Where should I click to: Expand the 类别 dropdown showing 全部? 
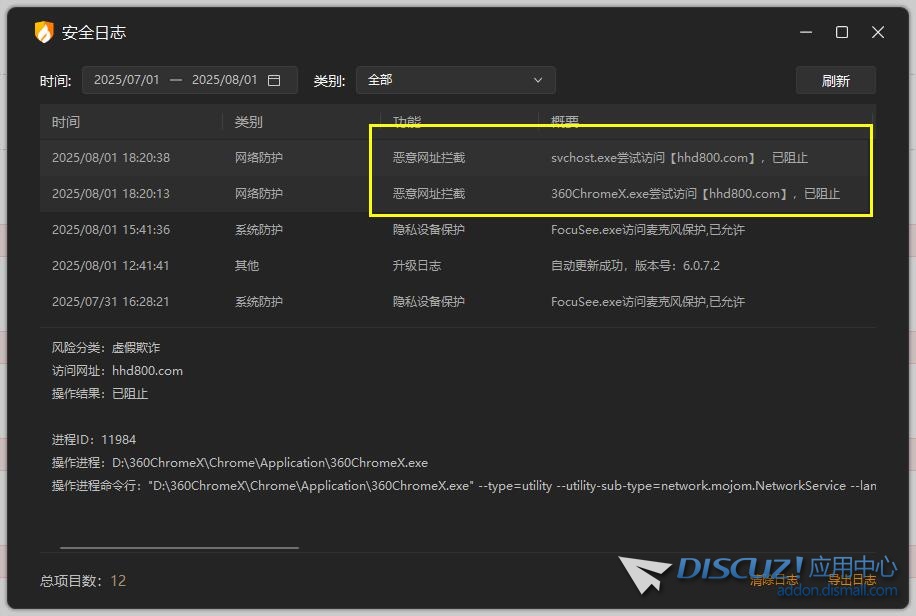(455, 80)
